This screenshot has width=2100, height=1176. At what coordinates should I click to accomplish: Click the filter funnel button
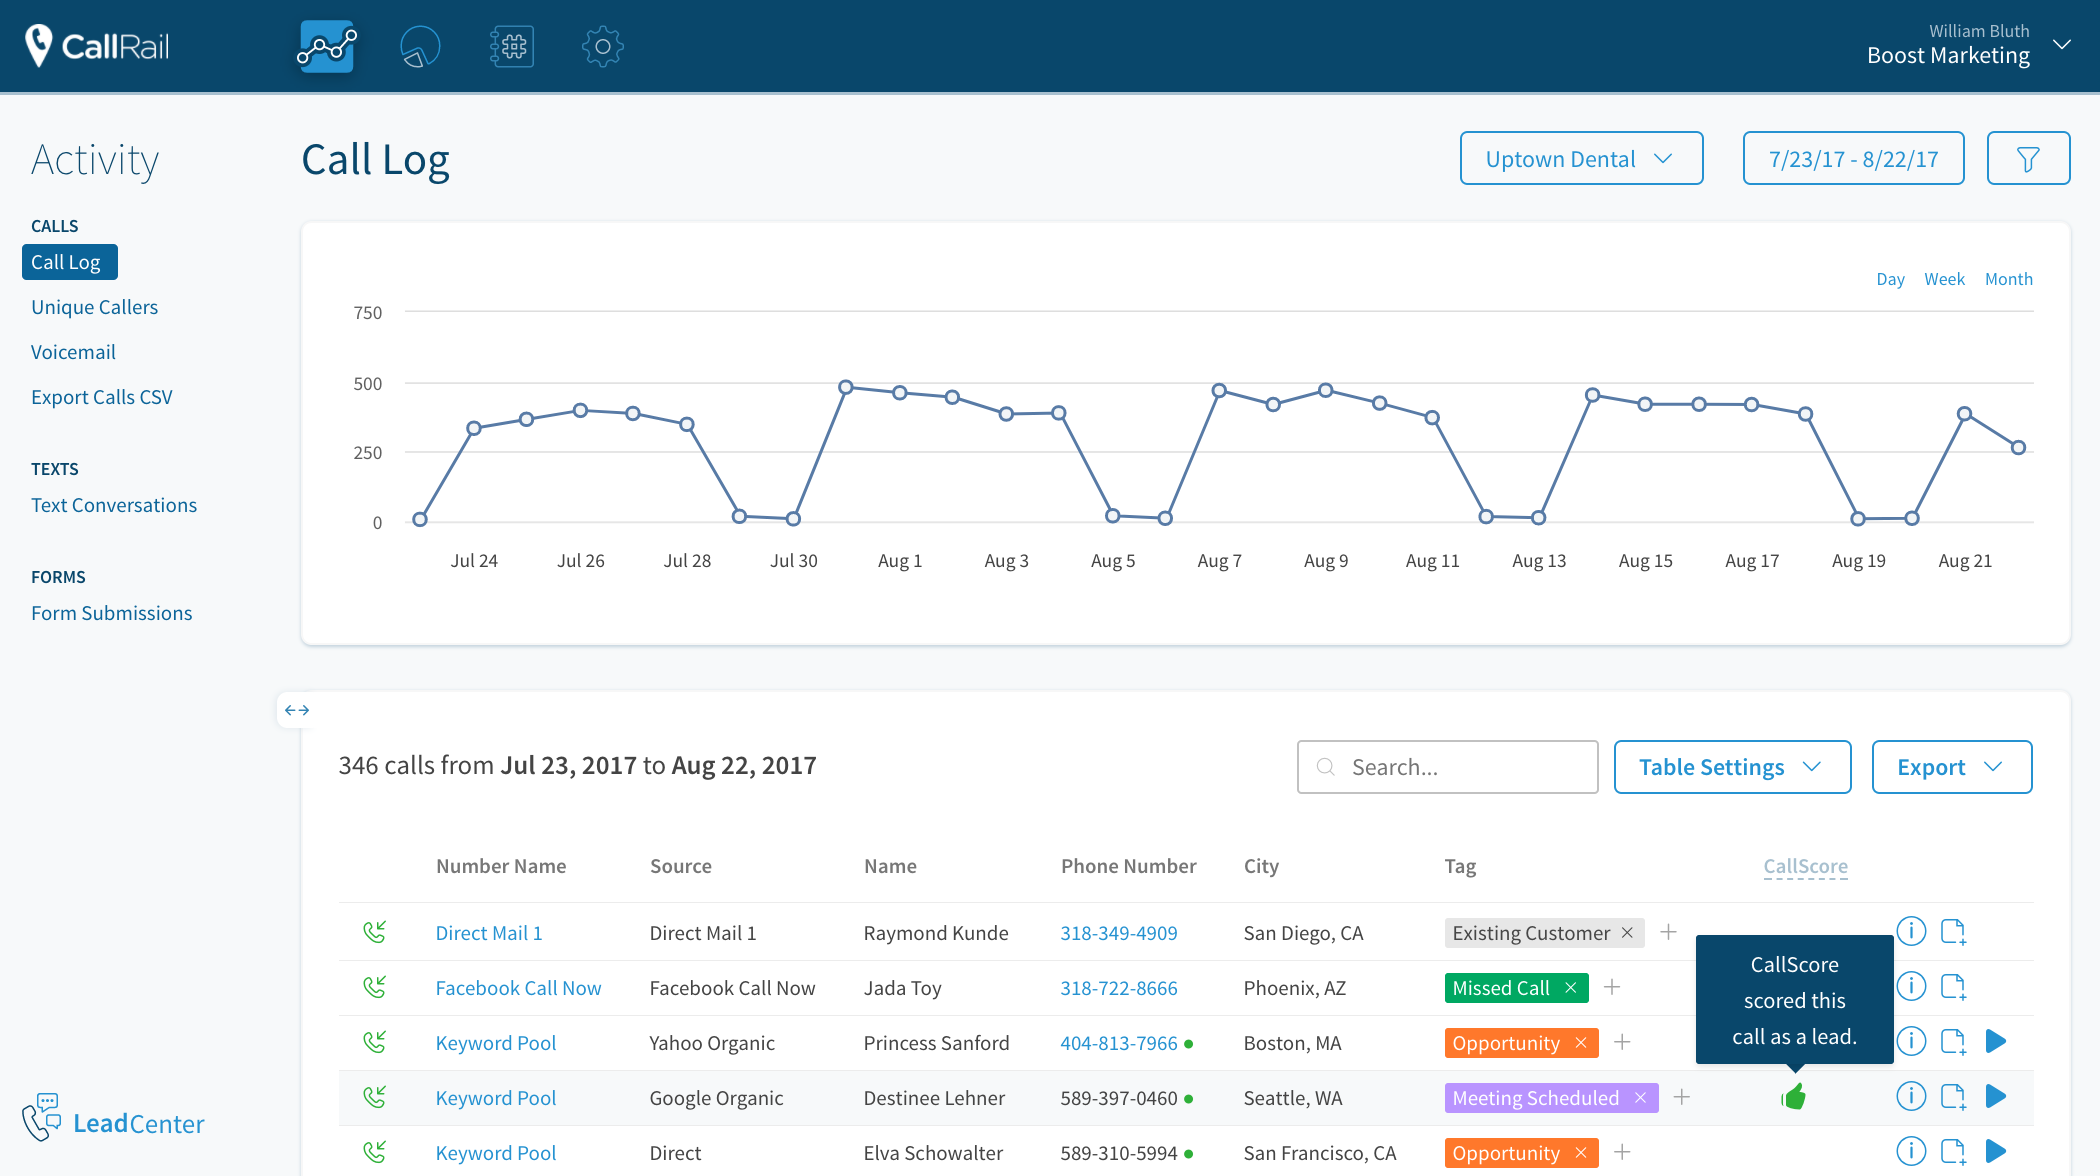point(2028,159)
